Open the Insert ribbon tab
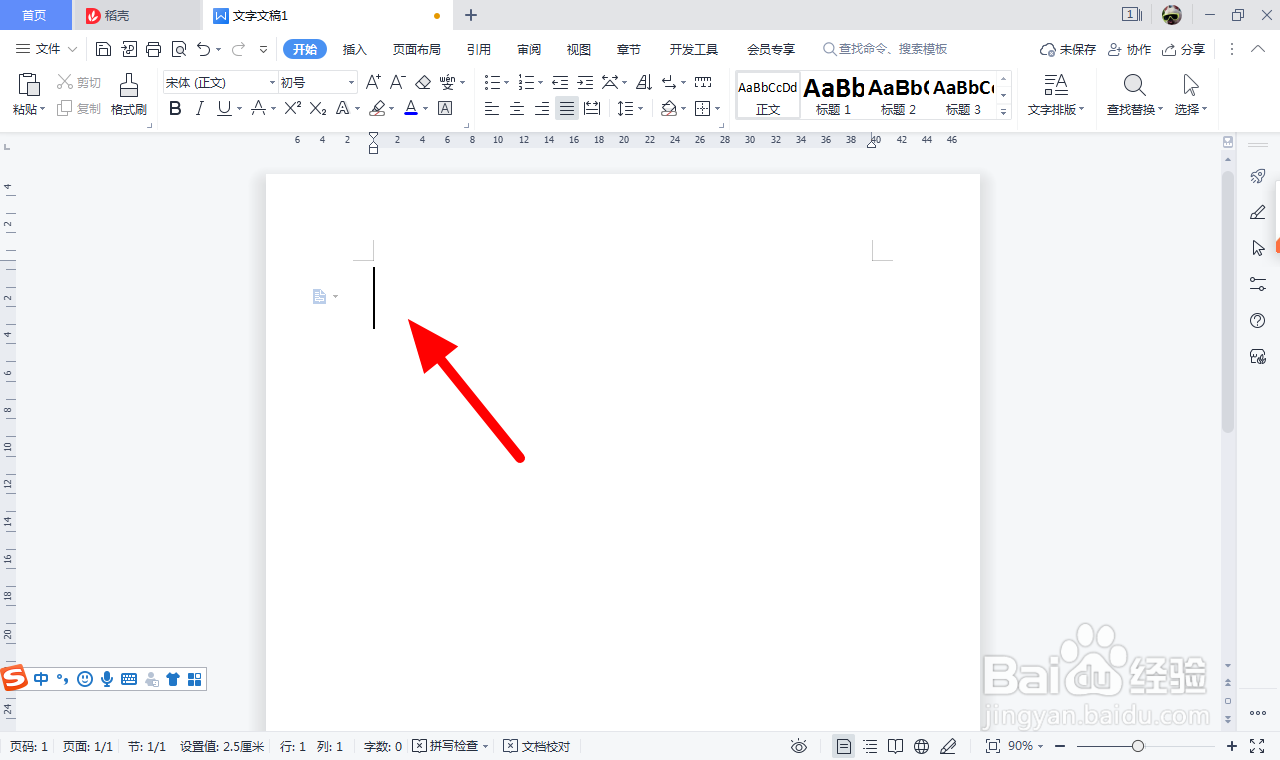This screenshot has width=1280, height=760. pos(355,49)
